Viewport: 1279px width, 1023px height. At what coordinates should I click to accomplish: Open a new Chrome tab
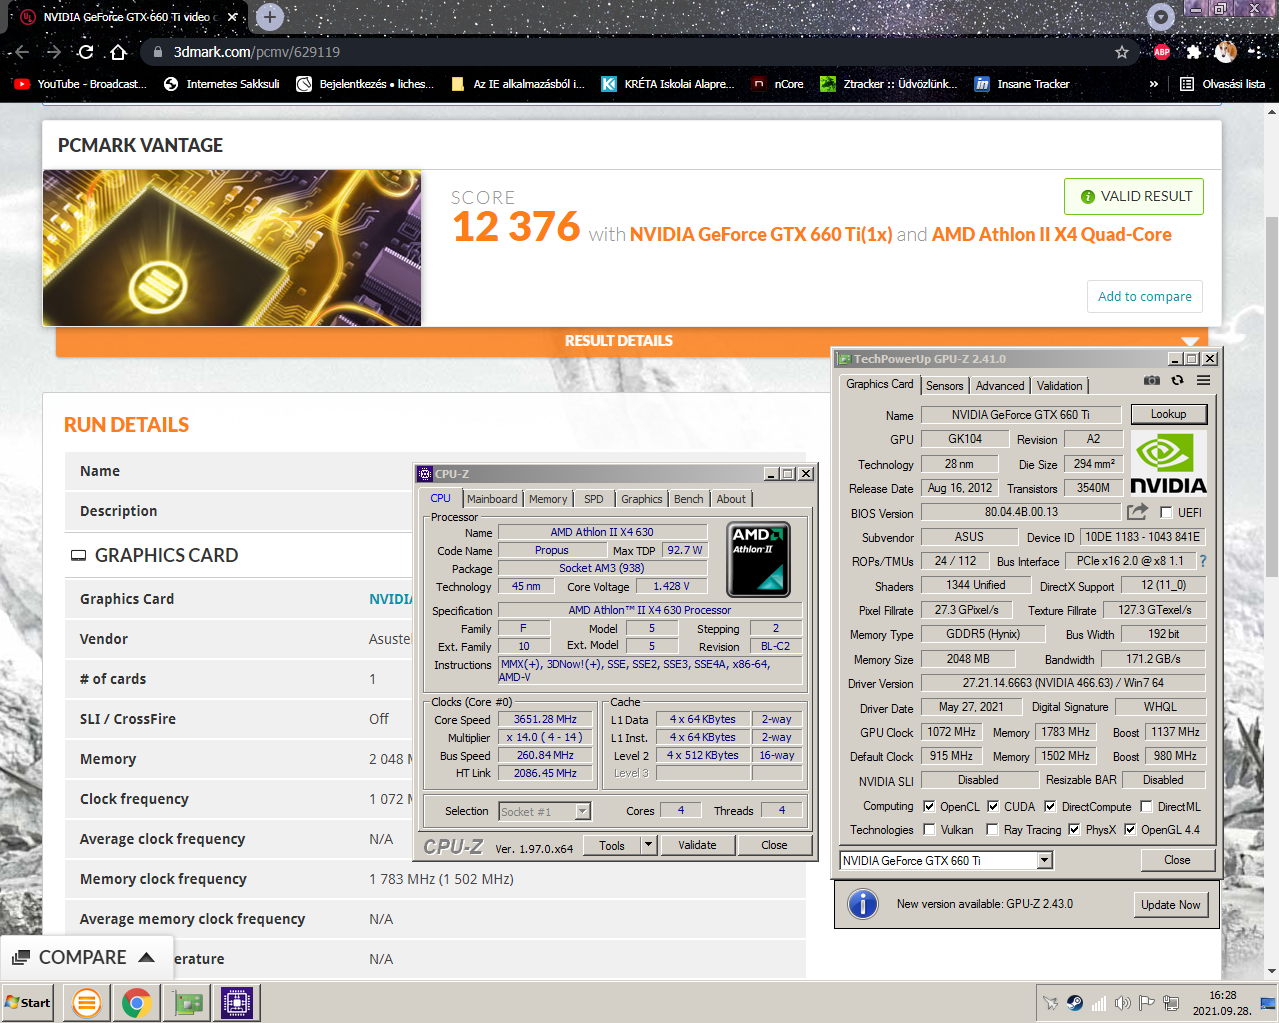(x=270, y=17)
